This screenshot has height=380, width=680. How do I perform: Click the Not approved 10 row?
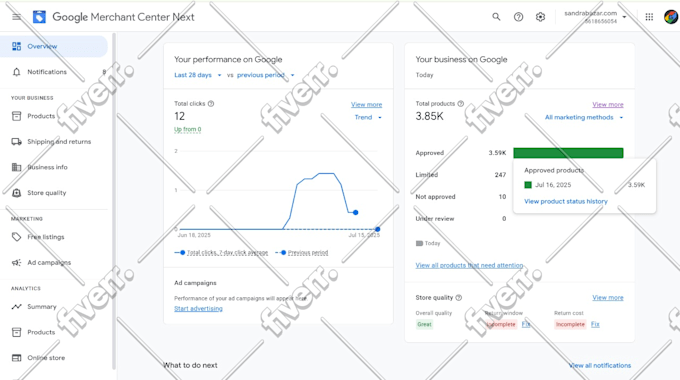click(x=461, y=197)
